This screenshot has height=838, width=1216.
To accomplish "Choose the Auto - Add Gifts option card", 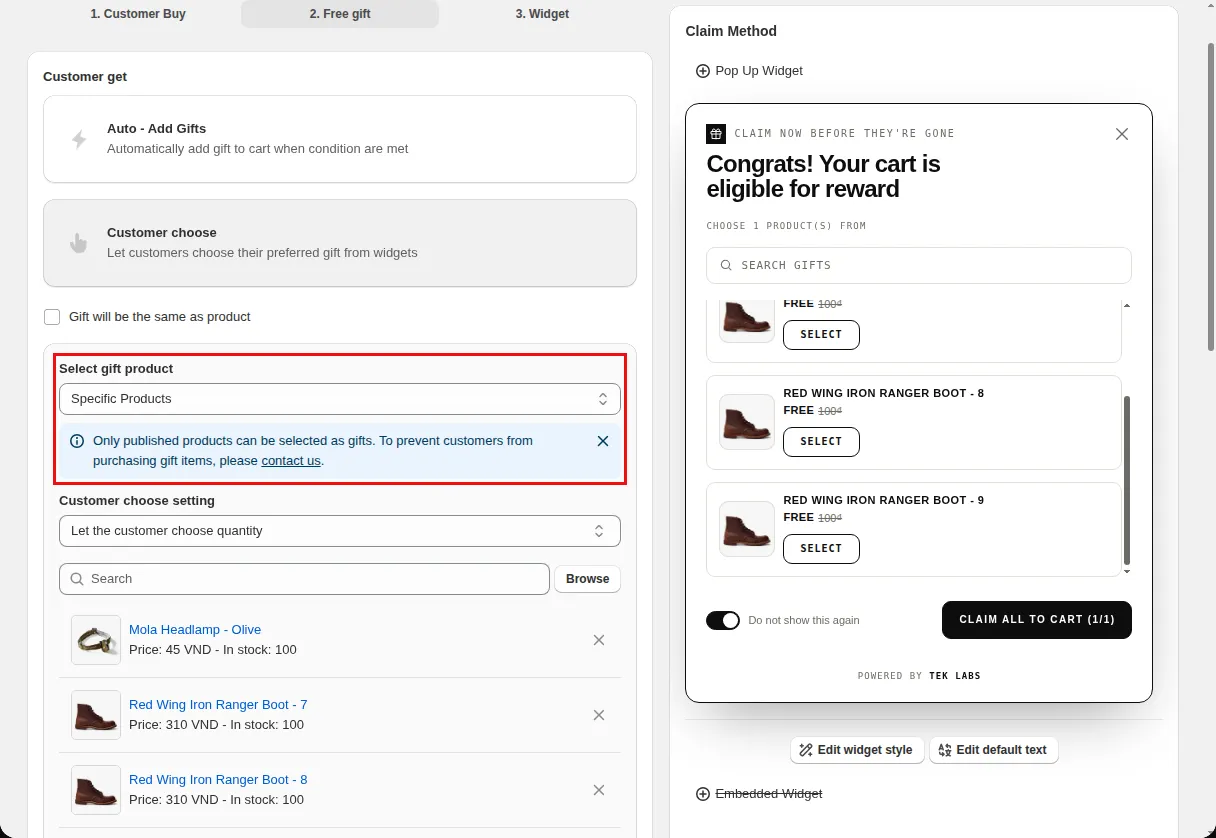I will (340, 139).
